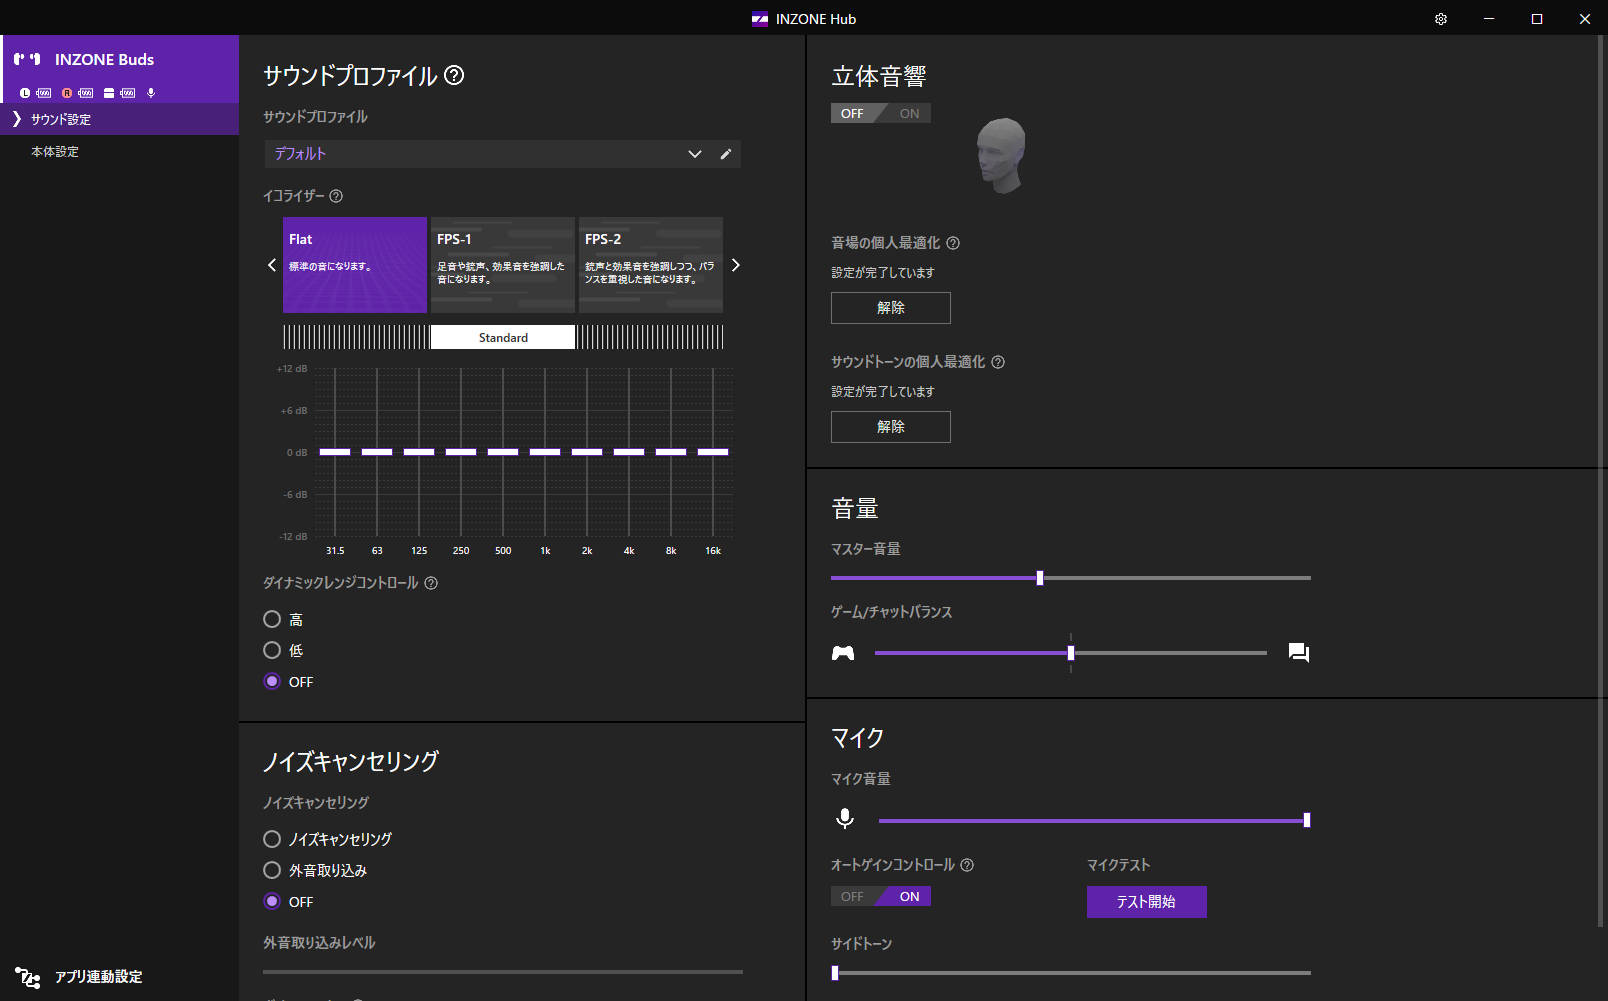Image resolution: width=1608 pixels, height=1001 pixels.
Task: Open the settings gear in title bar
Action: (x=1441, y=19)
